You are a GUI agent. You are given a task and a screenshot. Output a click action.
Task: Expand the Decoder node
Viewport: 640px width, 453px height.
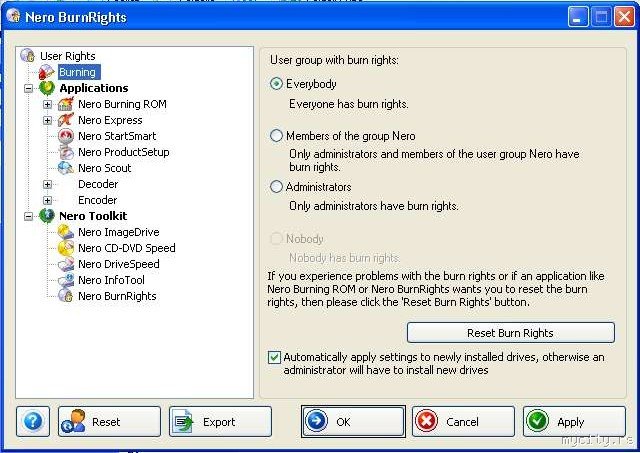pos(47,184)
